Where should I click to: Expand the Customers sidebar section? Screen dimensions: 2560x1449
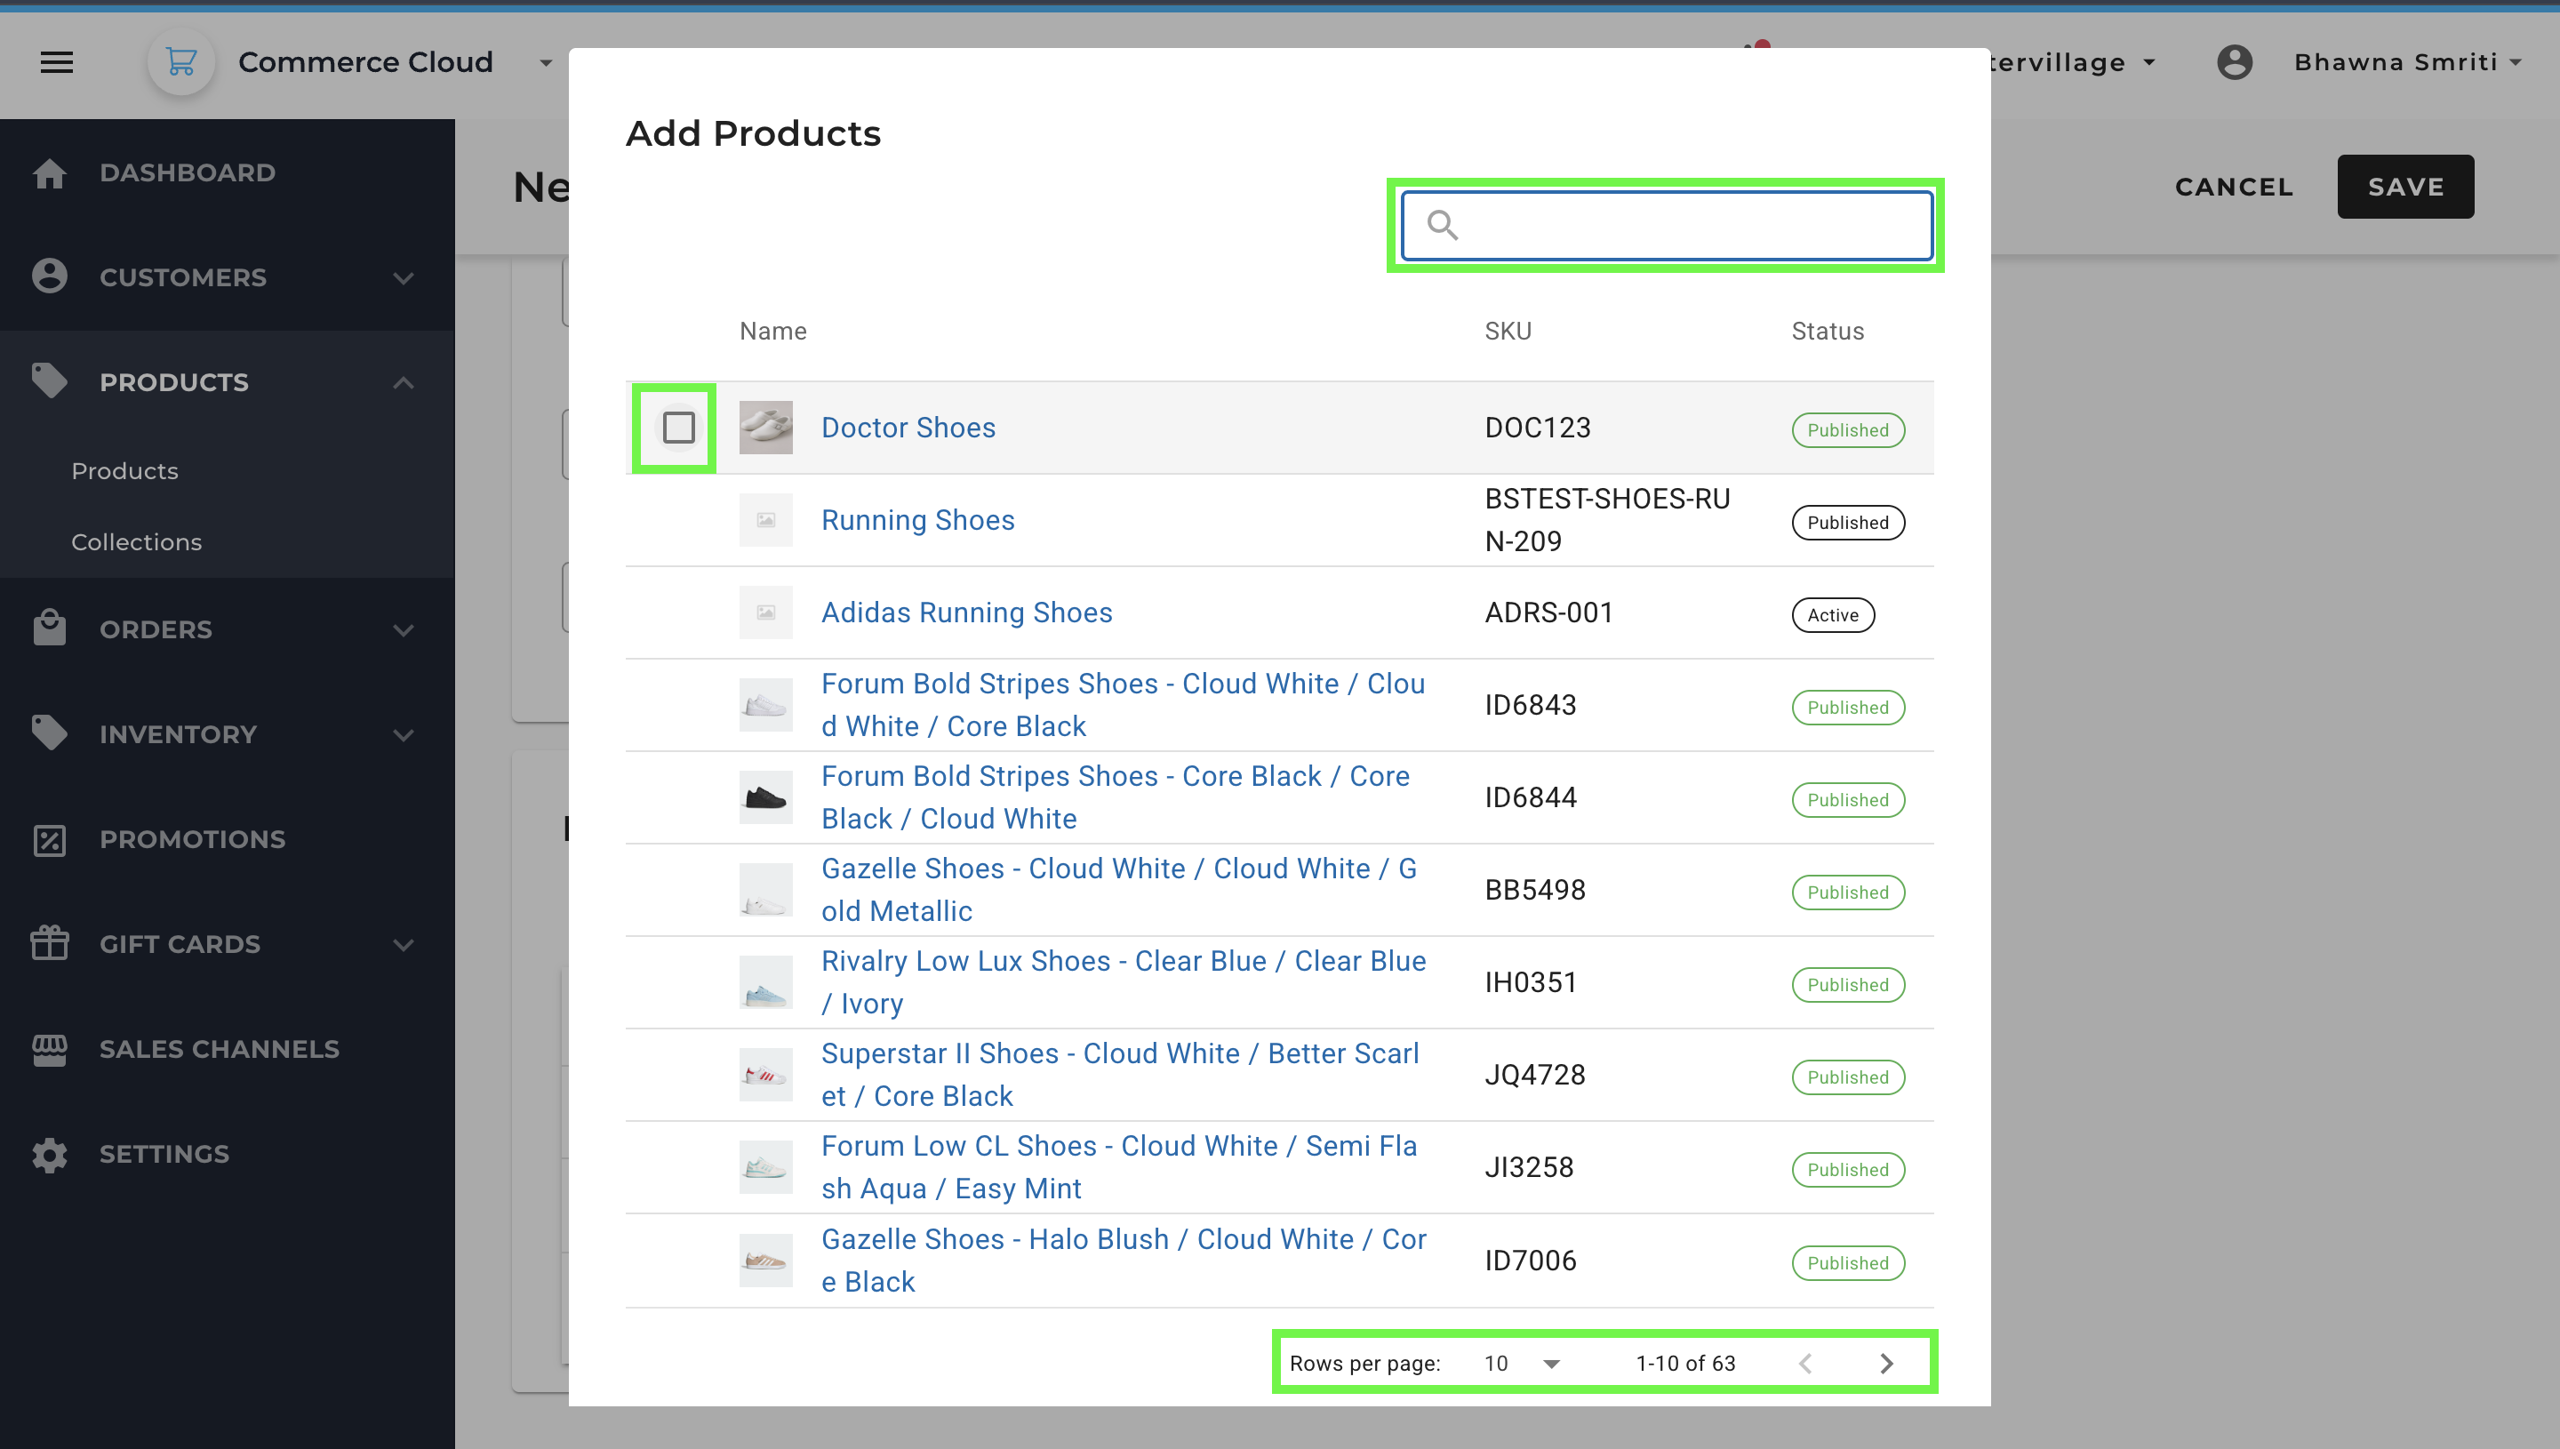pos(403,277)
